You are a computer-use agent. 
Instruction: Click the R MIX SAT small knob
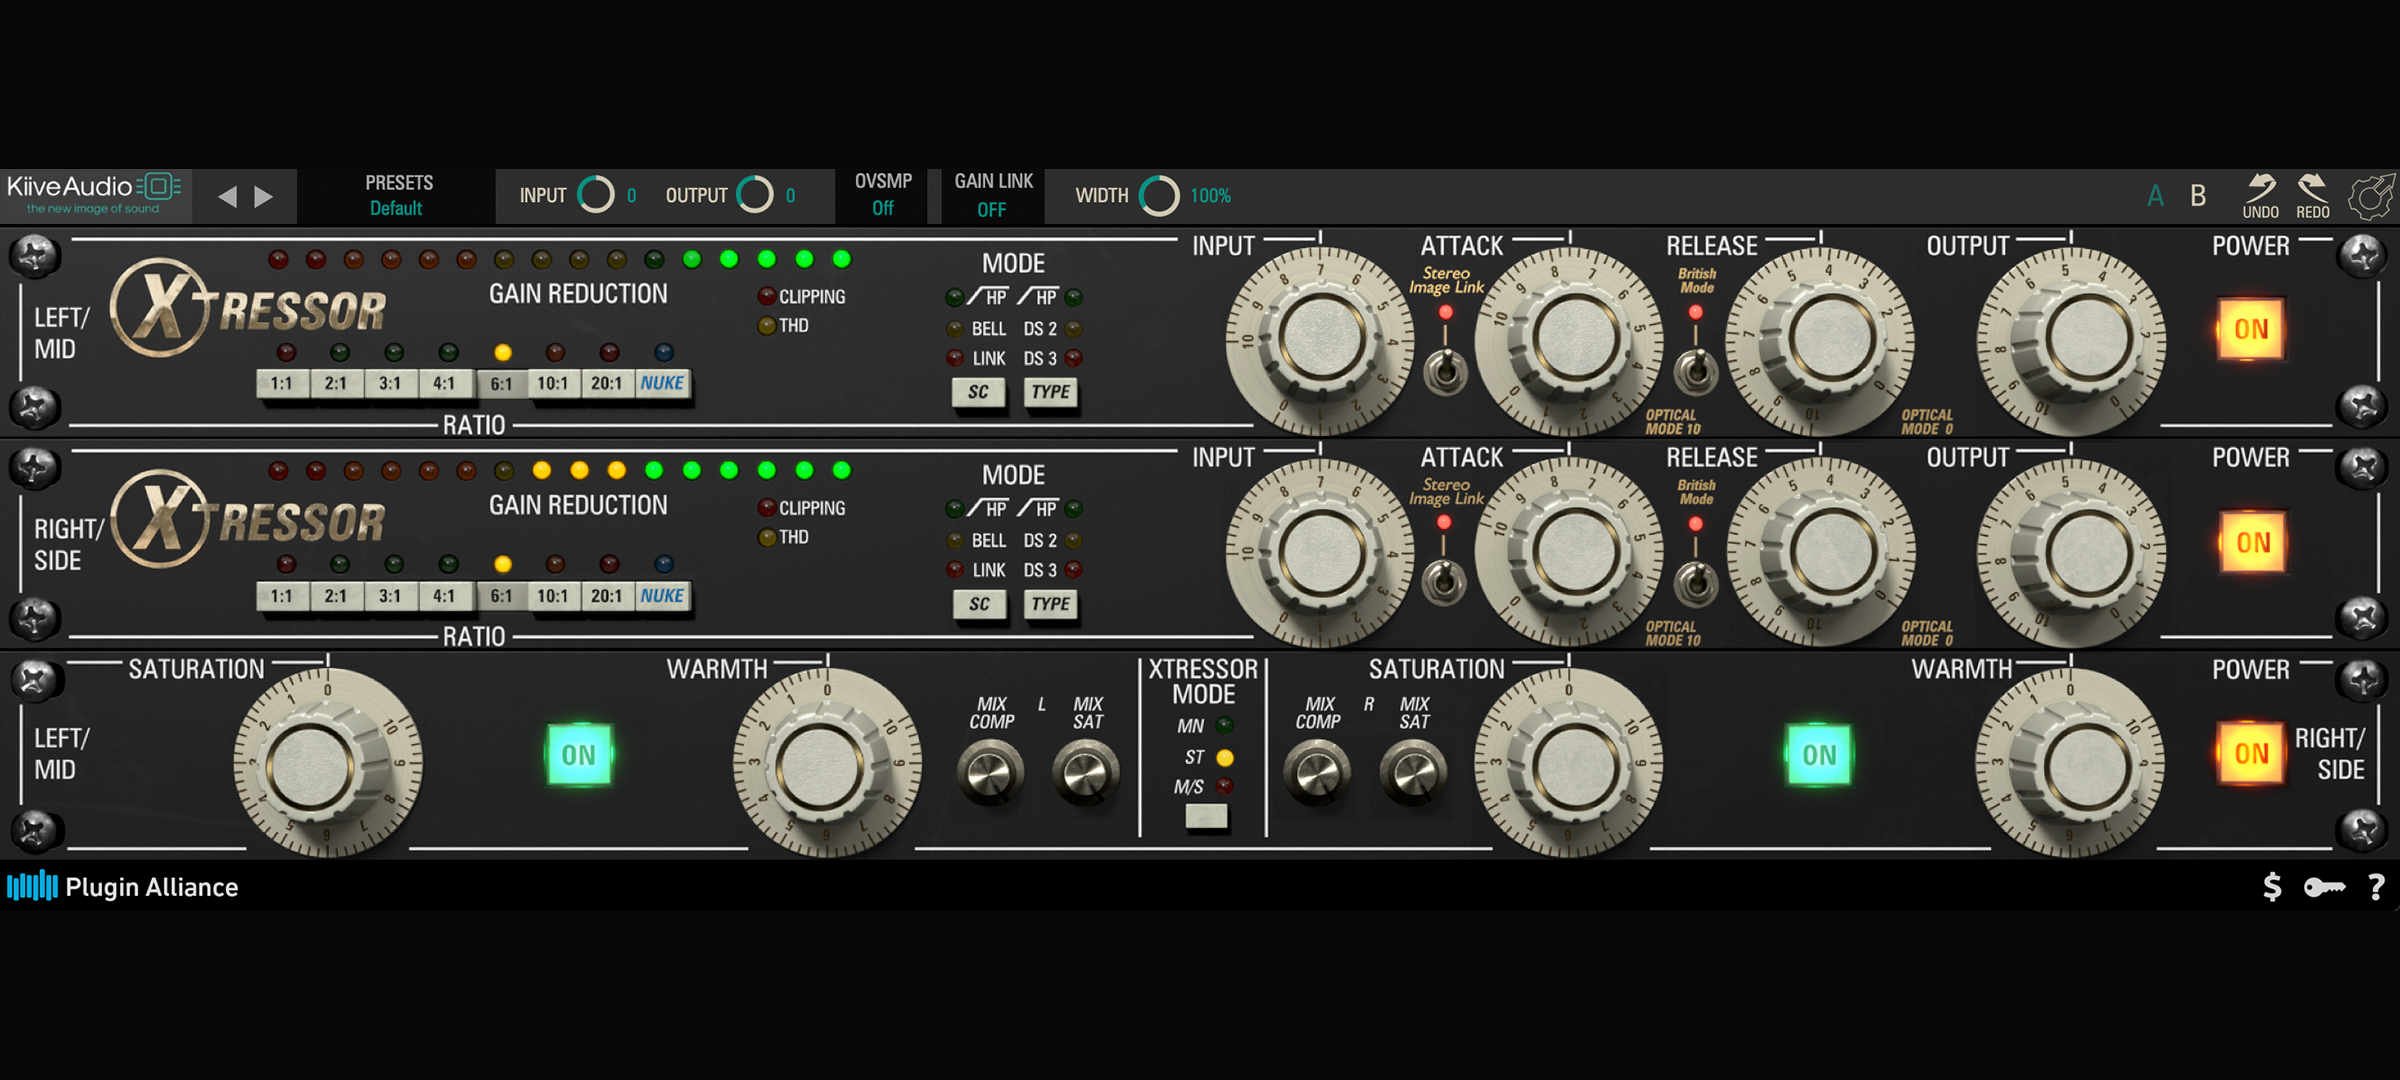click(x=1413, y=772)
